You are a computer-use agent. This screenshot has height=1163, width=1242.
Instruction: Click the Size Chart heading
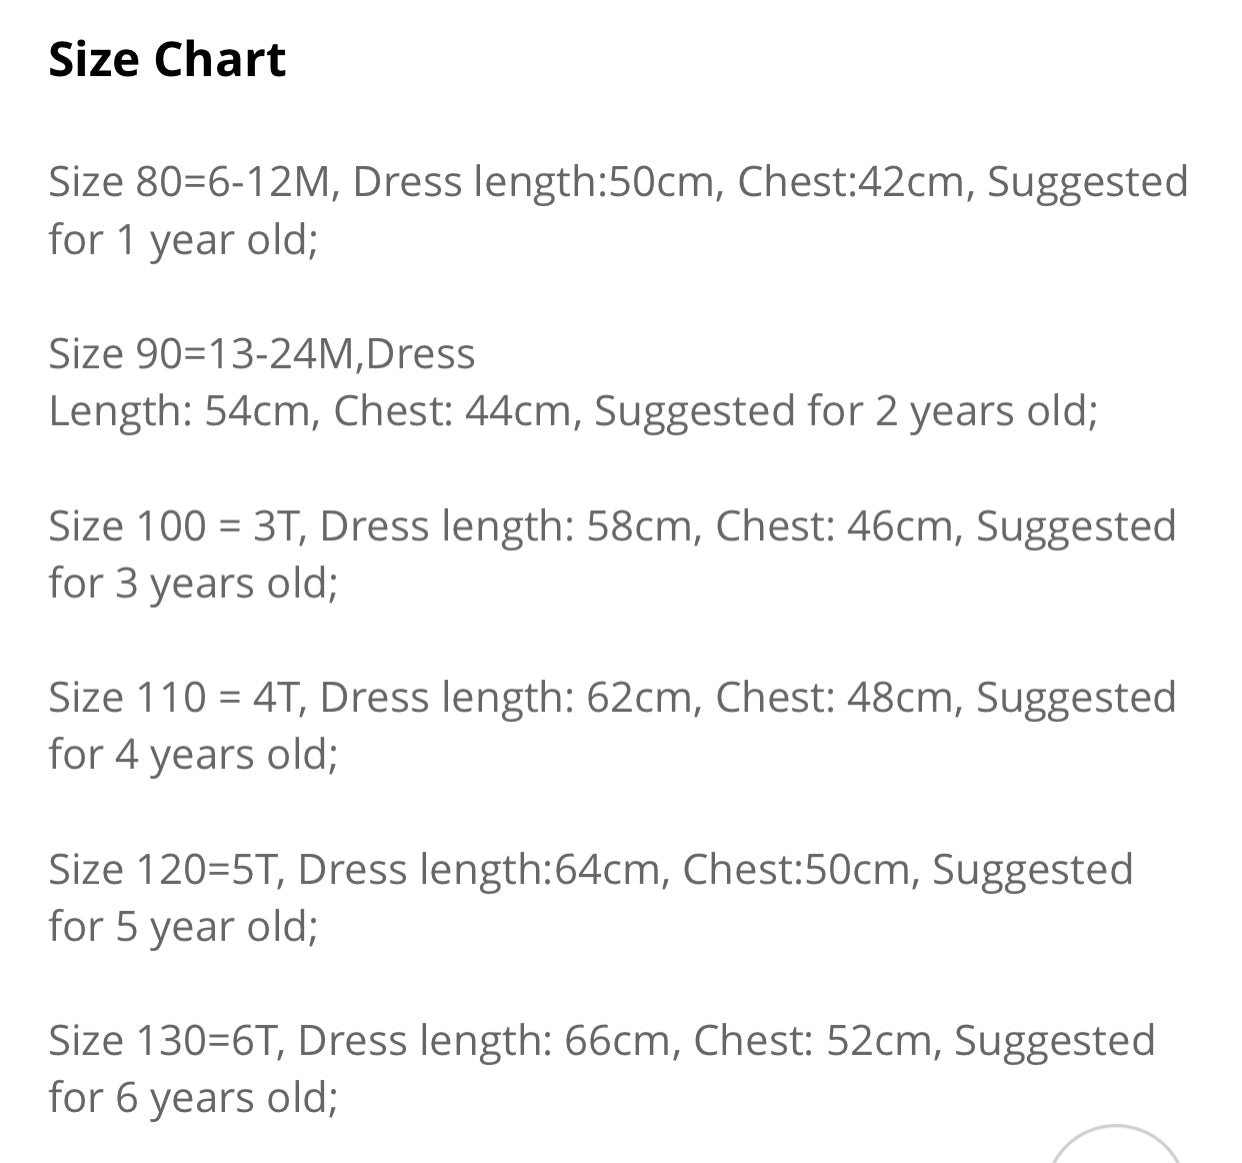coord(167,59)
